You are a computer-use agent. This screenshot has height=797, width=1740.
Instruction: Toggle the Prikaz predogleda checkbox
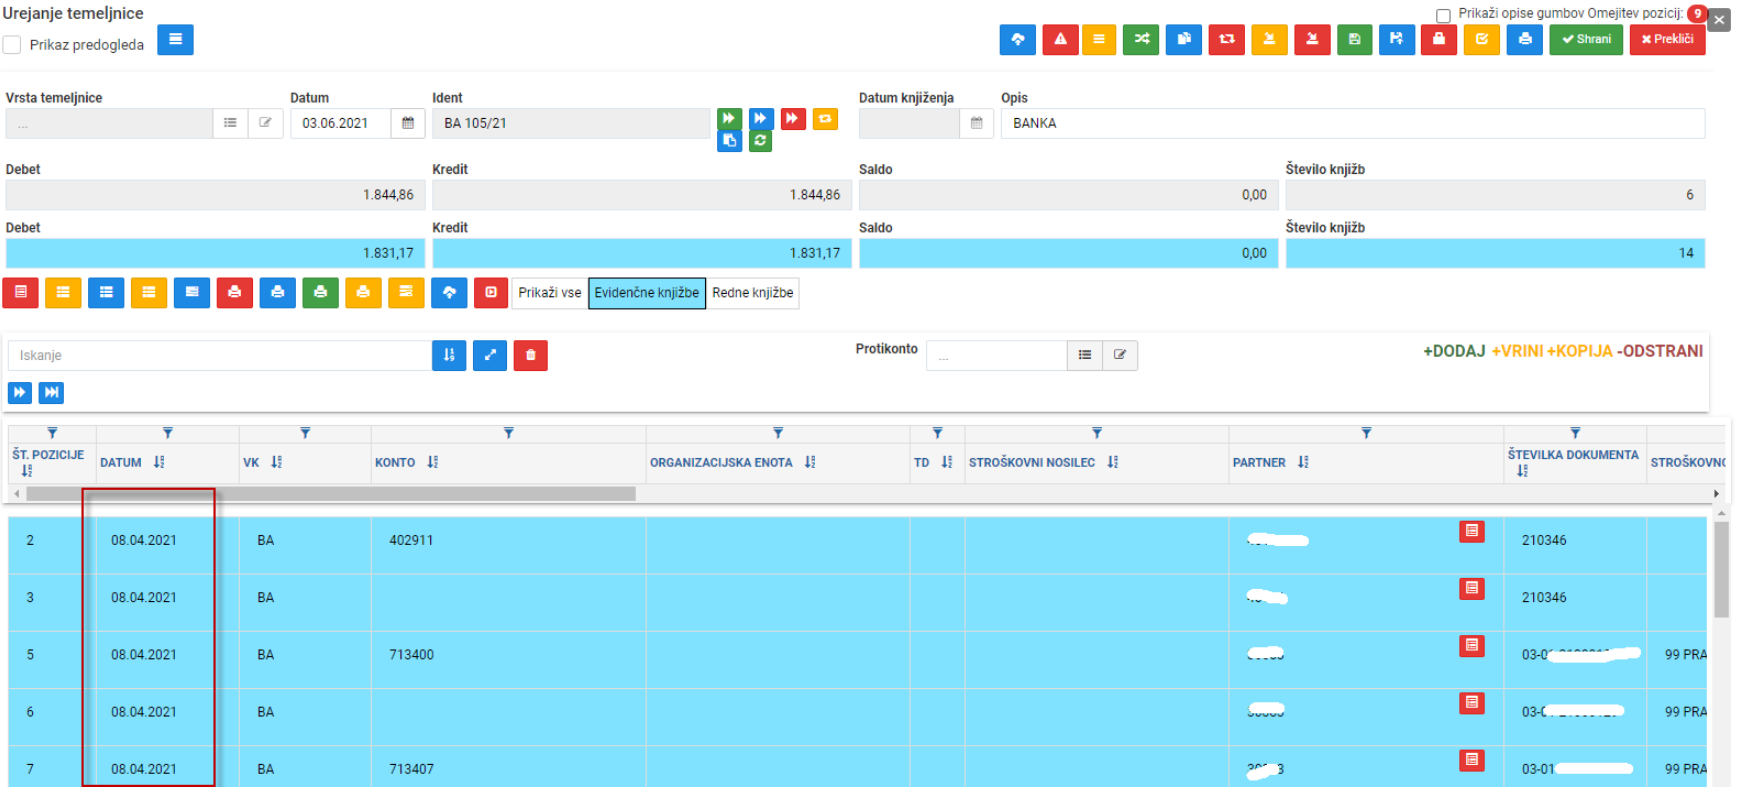tap(12, 45)
